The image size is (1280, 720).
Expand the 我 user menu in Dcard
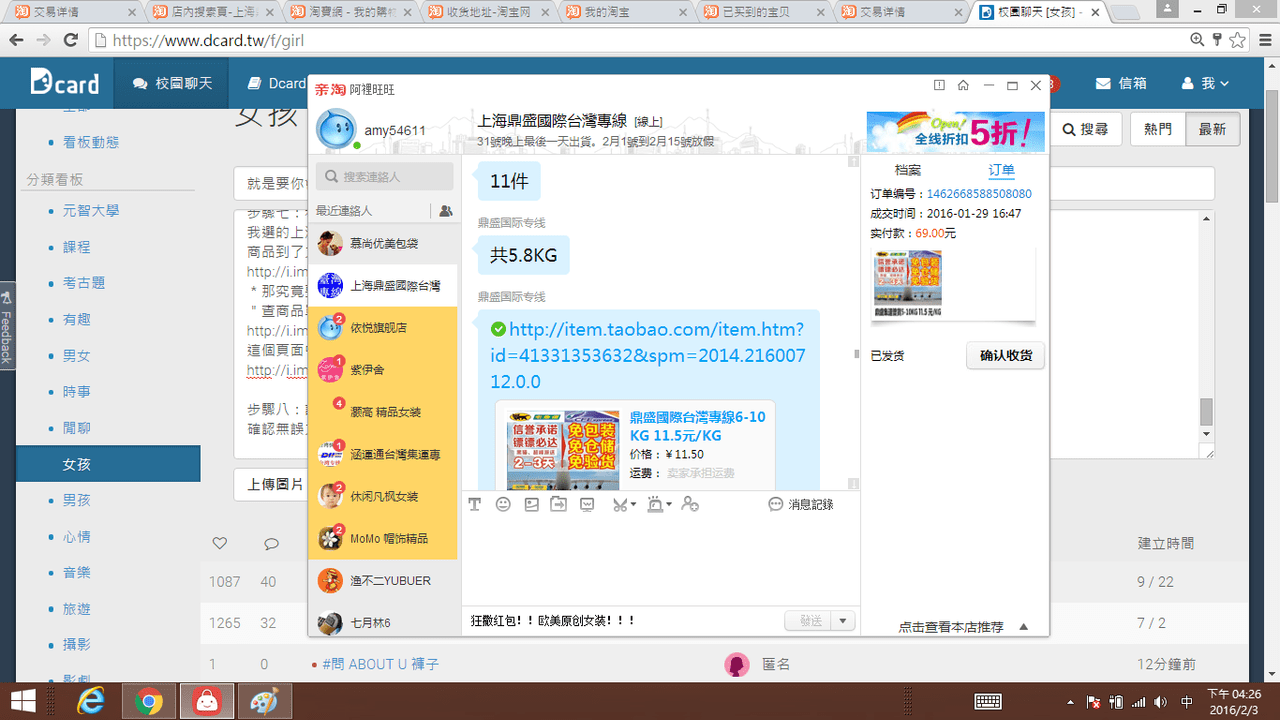pyautogui.click(x=1205, y=83)
